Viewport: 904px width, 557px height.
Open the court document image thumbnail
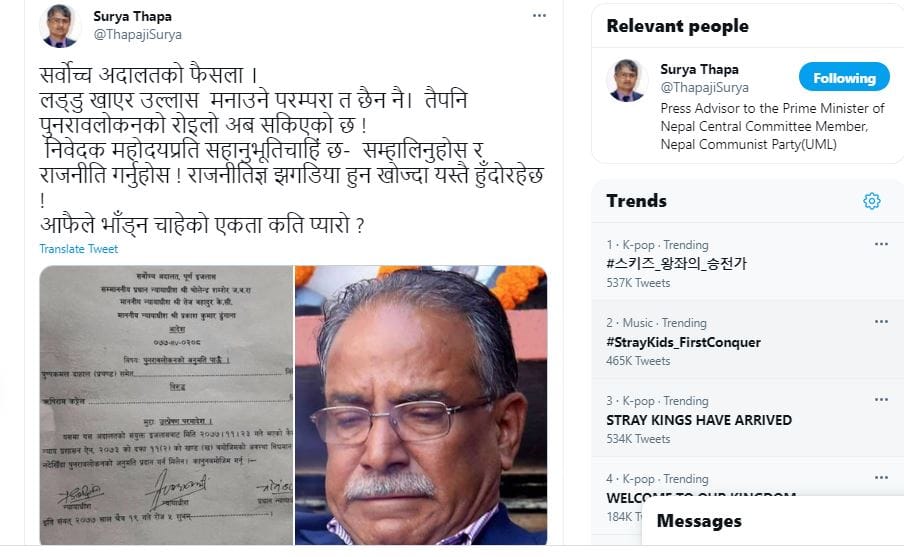click(166, 405)
